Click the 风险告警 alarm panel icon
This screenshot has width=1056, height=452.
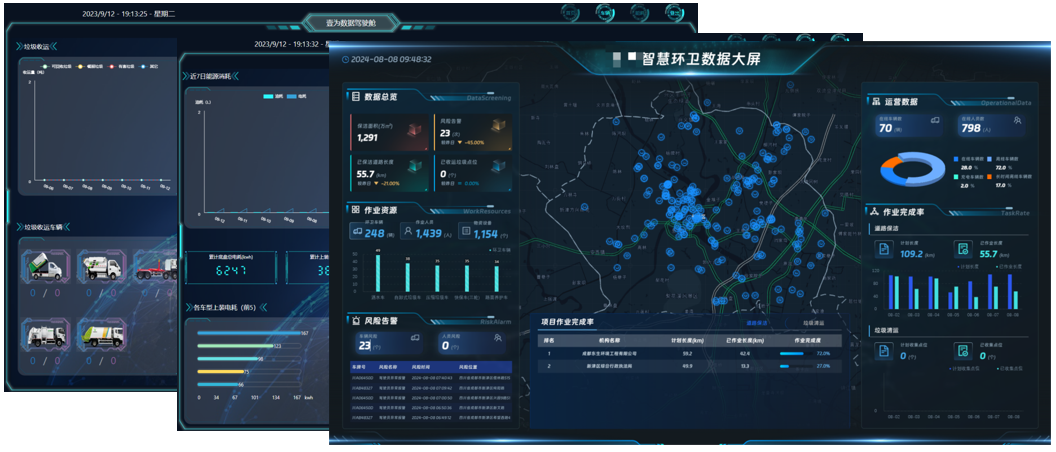(355, 320)
